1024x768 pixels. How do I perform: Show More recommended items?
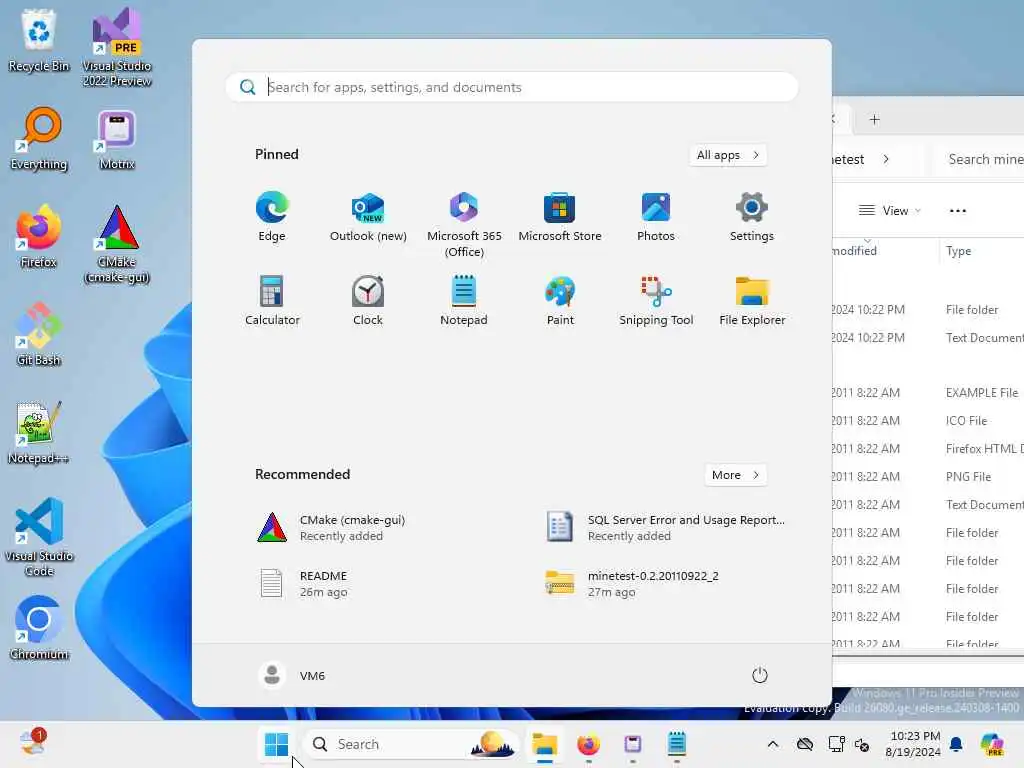(x=735, y=475)
